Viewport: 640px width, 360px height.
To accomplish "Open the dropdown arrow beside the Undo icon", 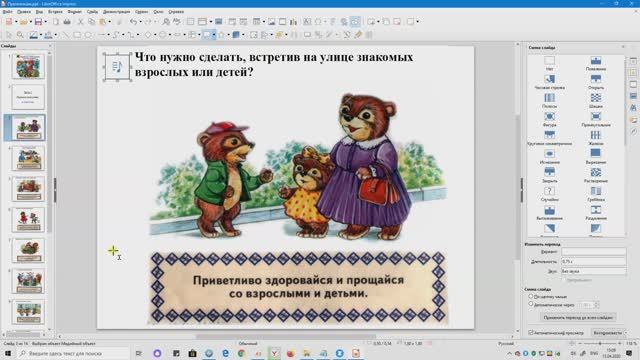I will pyautogui.click(x=140, y=22).
